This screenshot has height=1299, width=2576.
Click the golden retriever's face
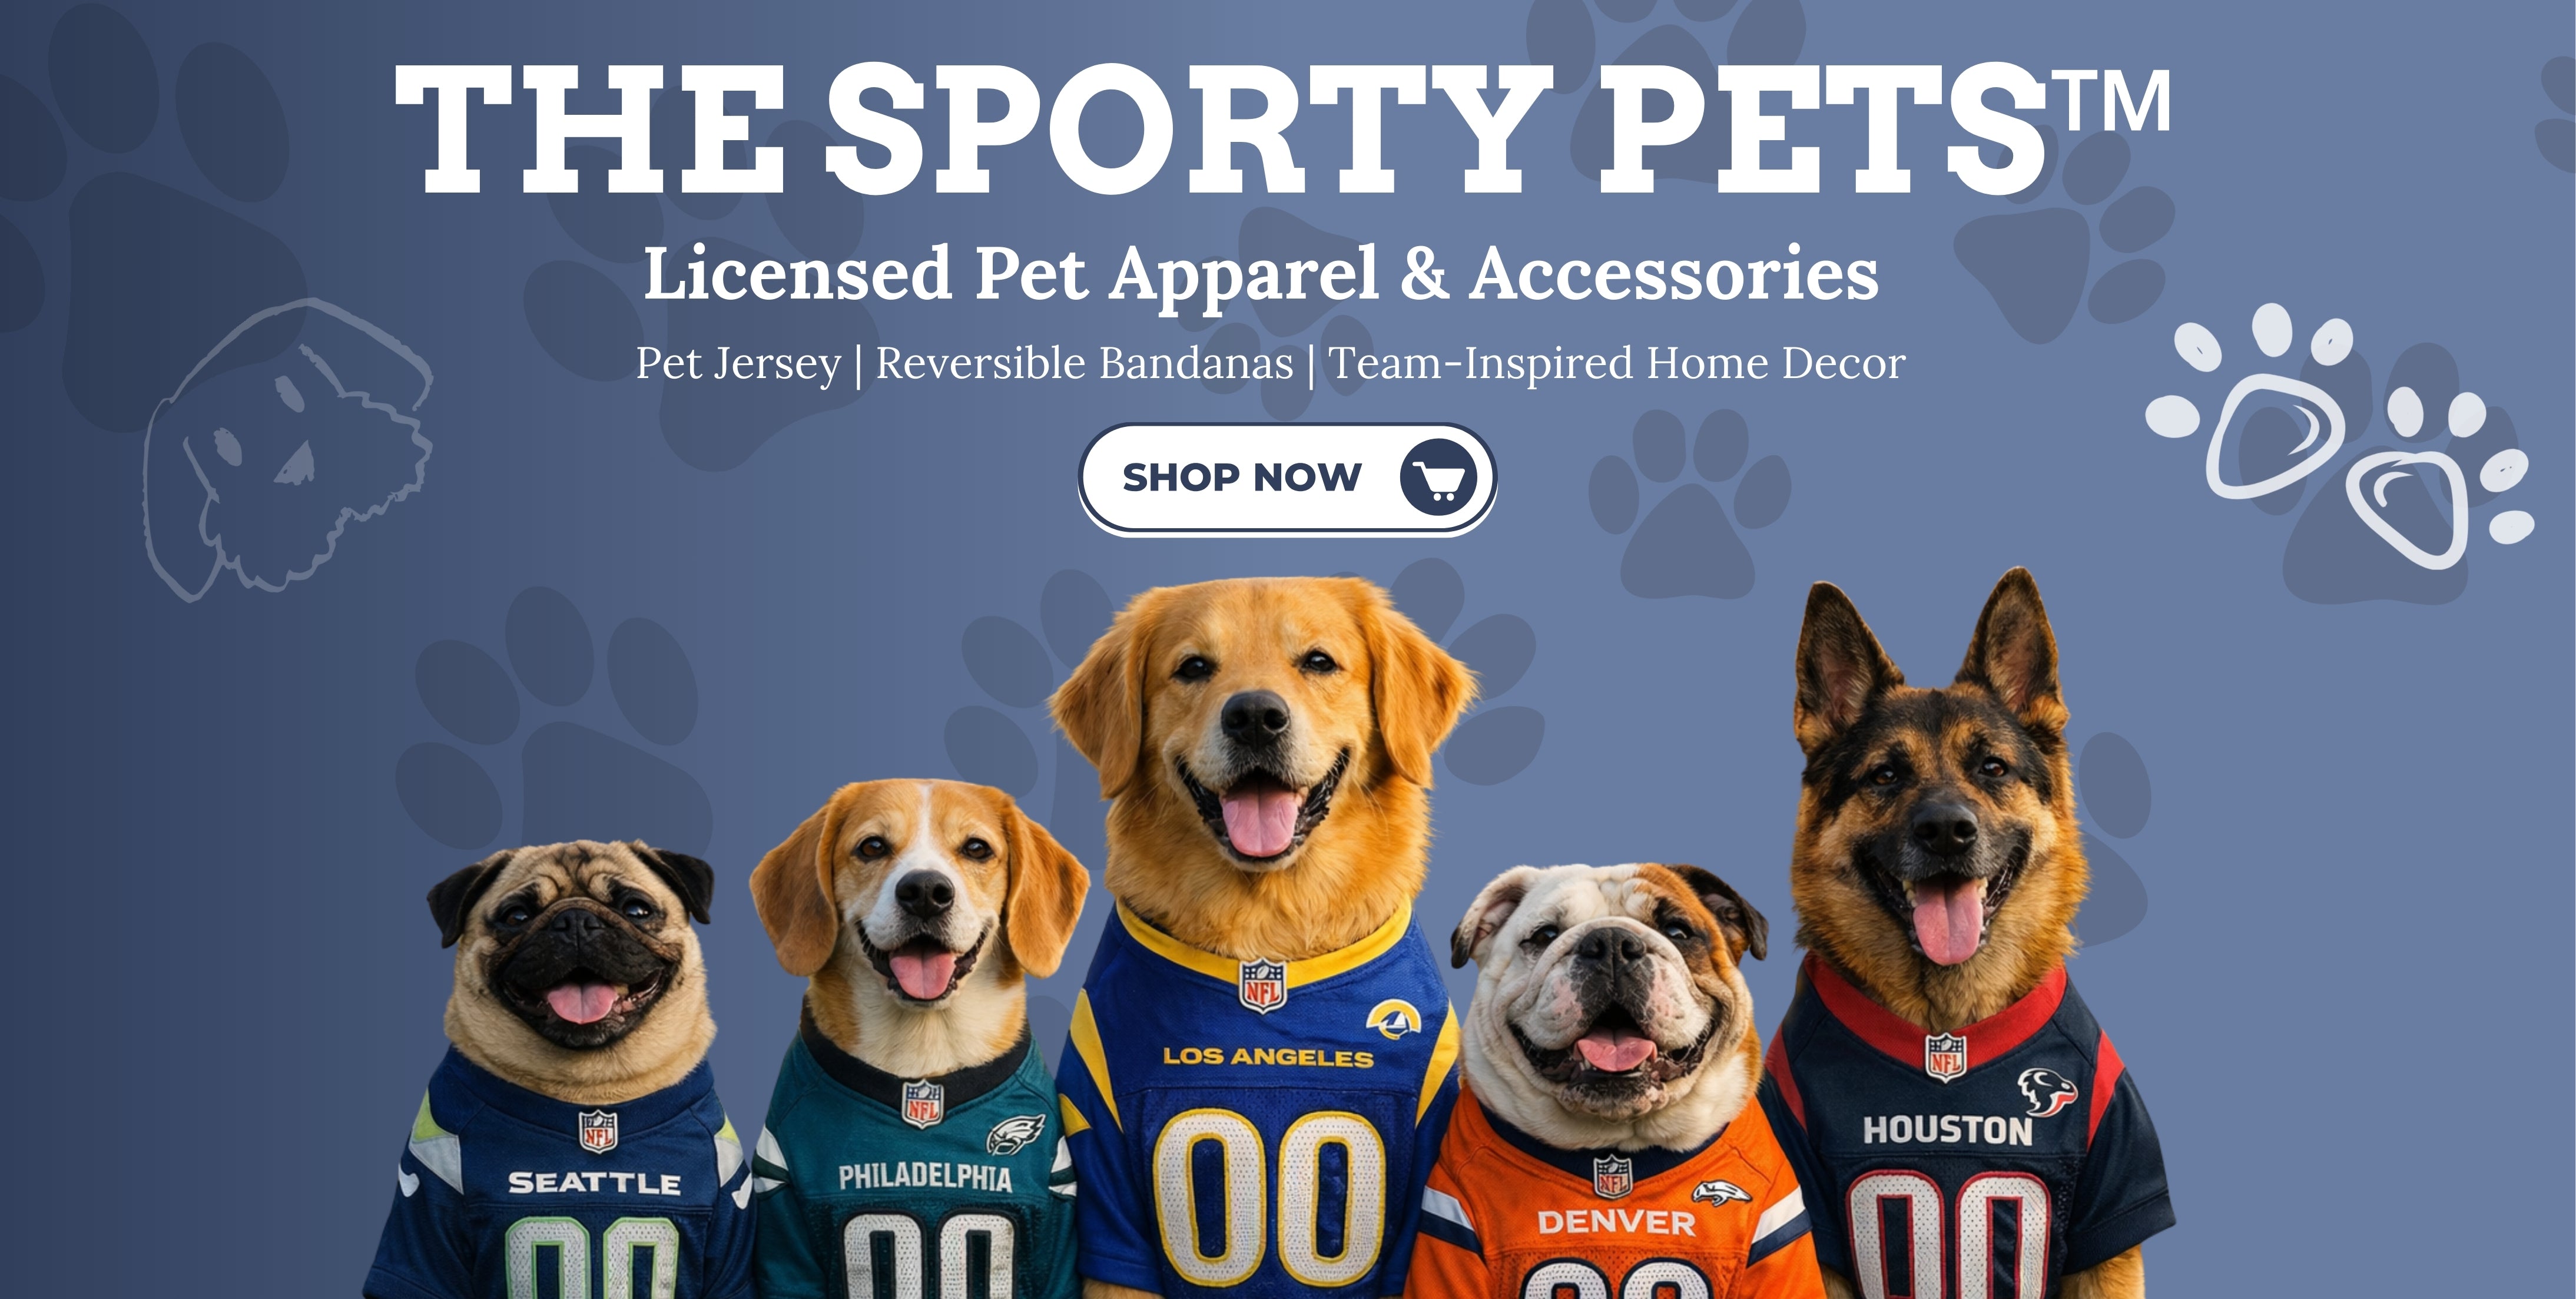coord(1258,730)
